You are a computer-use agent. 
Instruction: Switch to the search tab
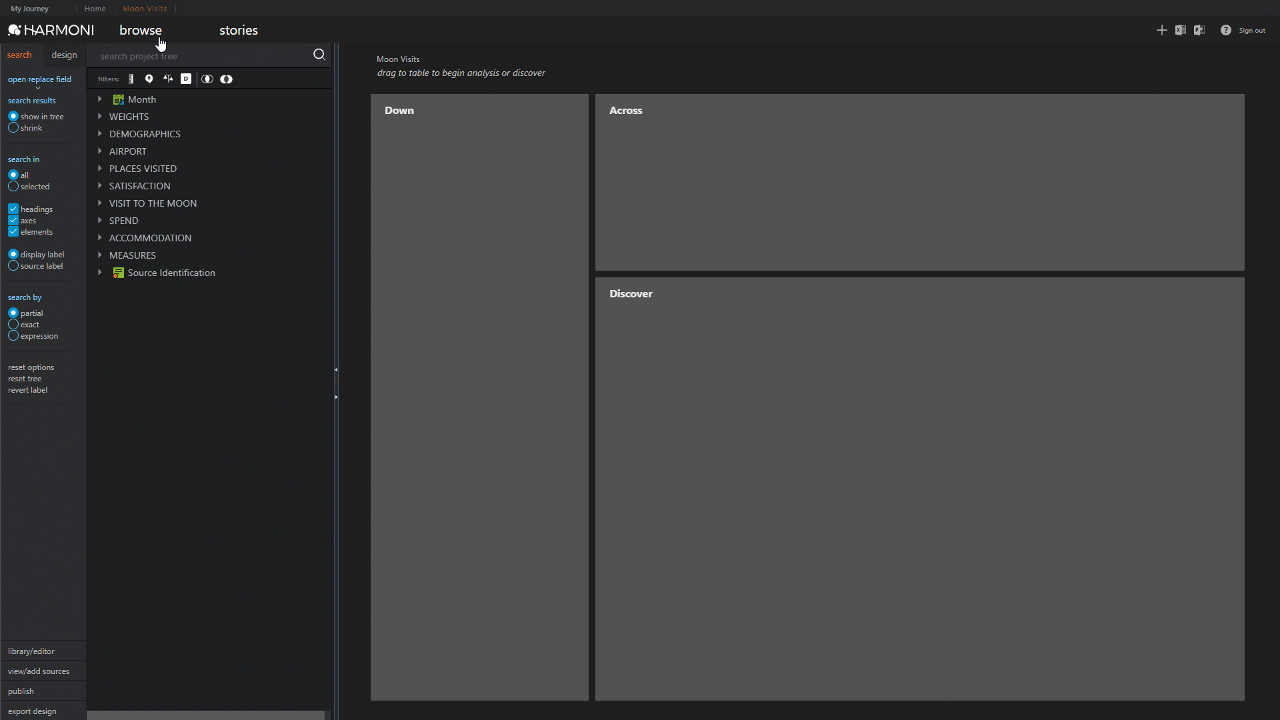[x=19, y=55]
